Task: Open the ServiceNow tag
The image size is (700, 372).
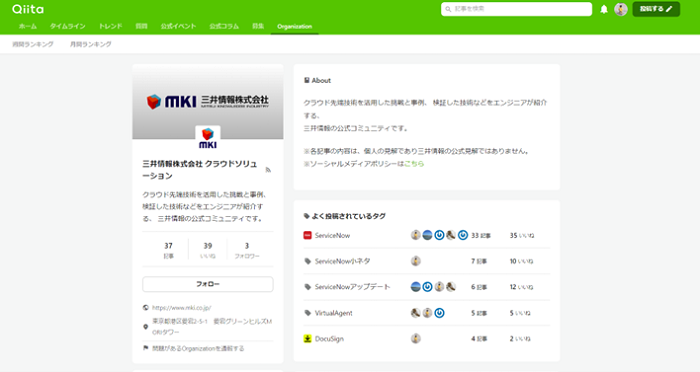Action: pos(332,235)
